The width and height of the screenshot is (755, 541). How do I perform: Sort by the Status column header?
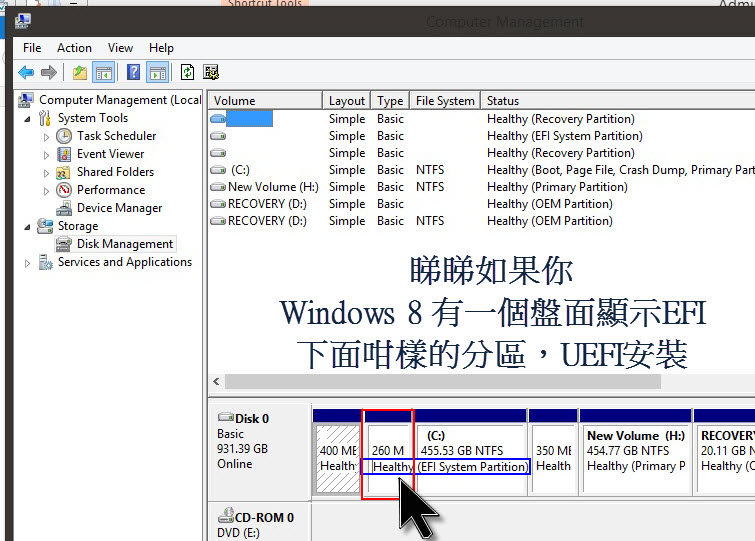(618, 101)
